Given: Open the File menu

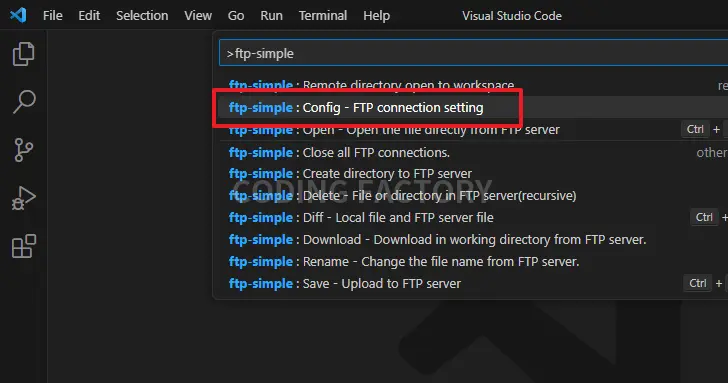Looking at the screenshot, I should pos(52,15).
